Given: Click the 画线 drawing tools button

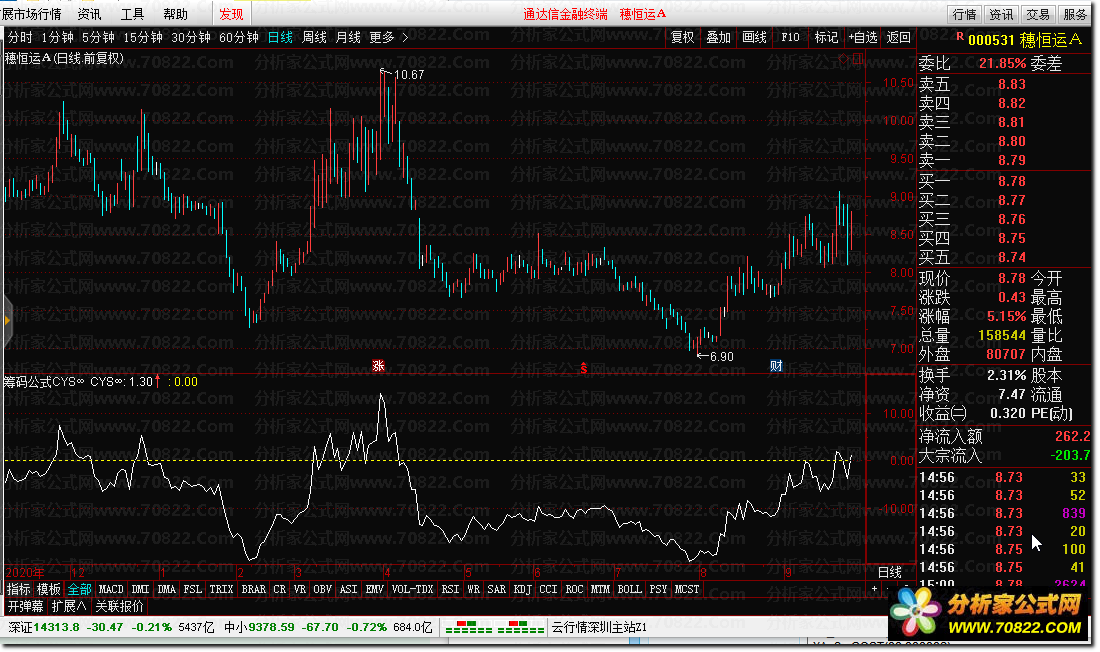Looking at the screenshot, I should 755,37.
